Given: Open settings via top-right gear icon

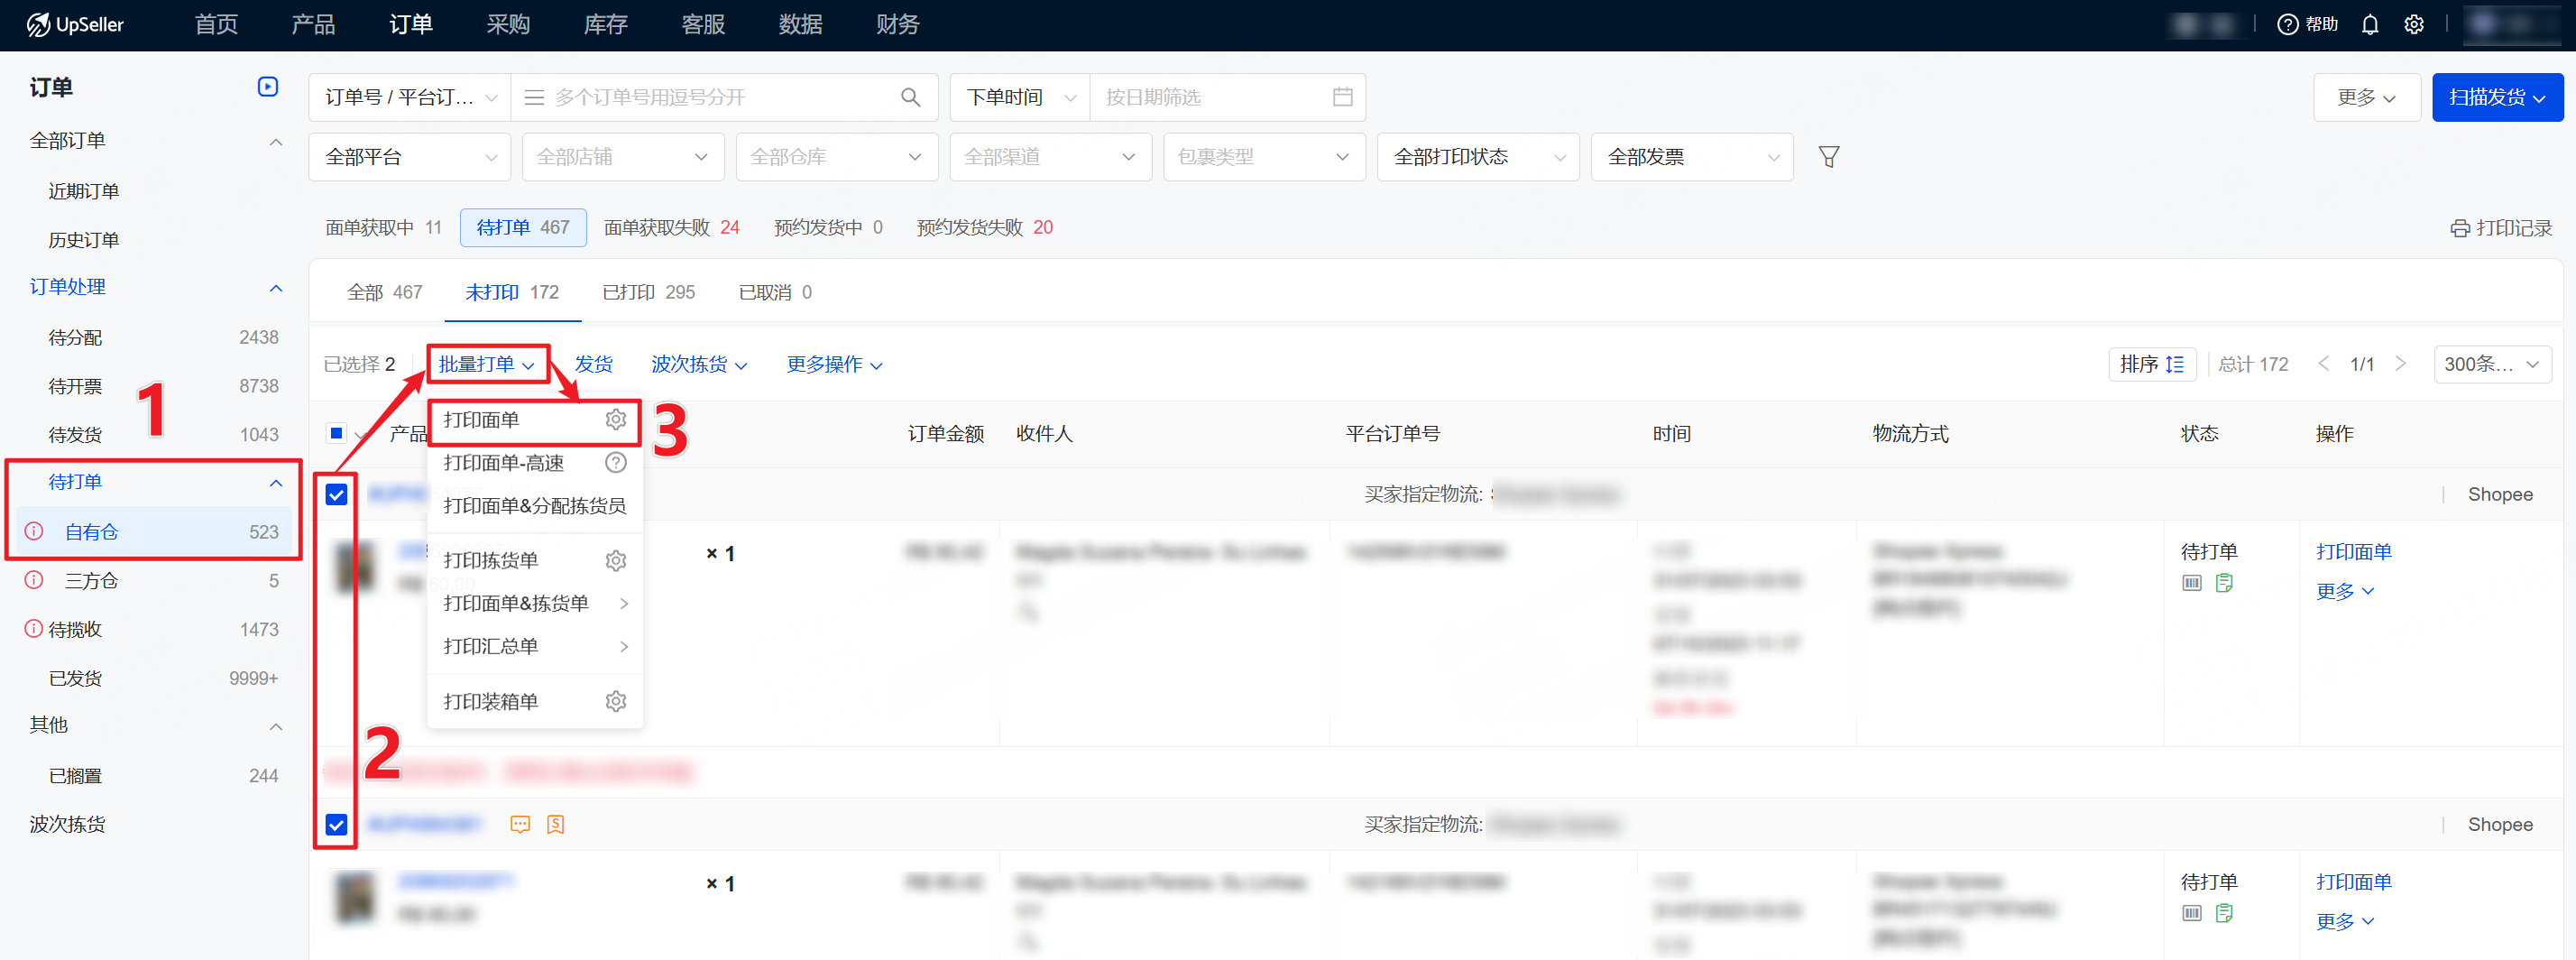Looking at the screenshot, I should (2413, 25).
